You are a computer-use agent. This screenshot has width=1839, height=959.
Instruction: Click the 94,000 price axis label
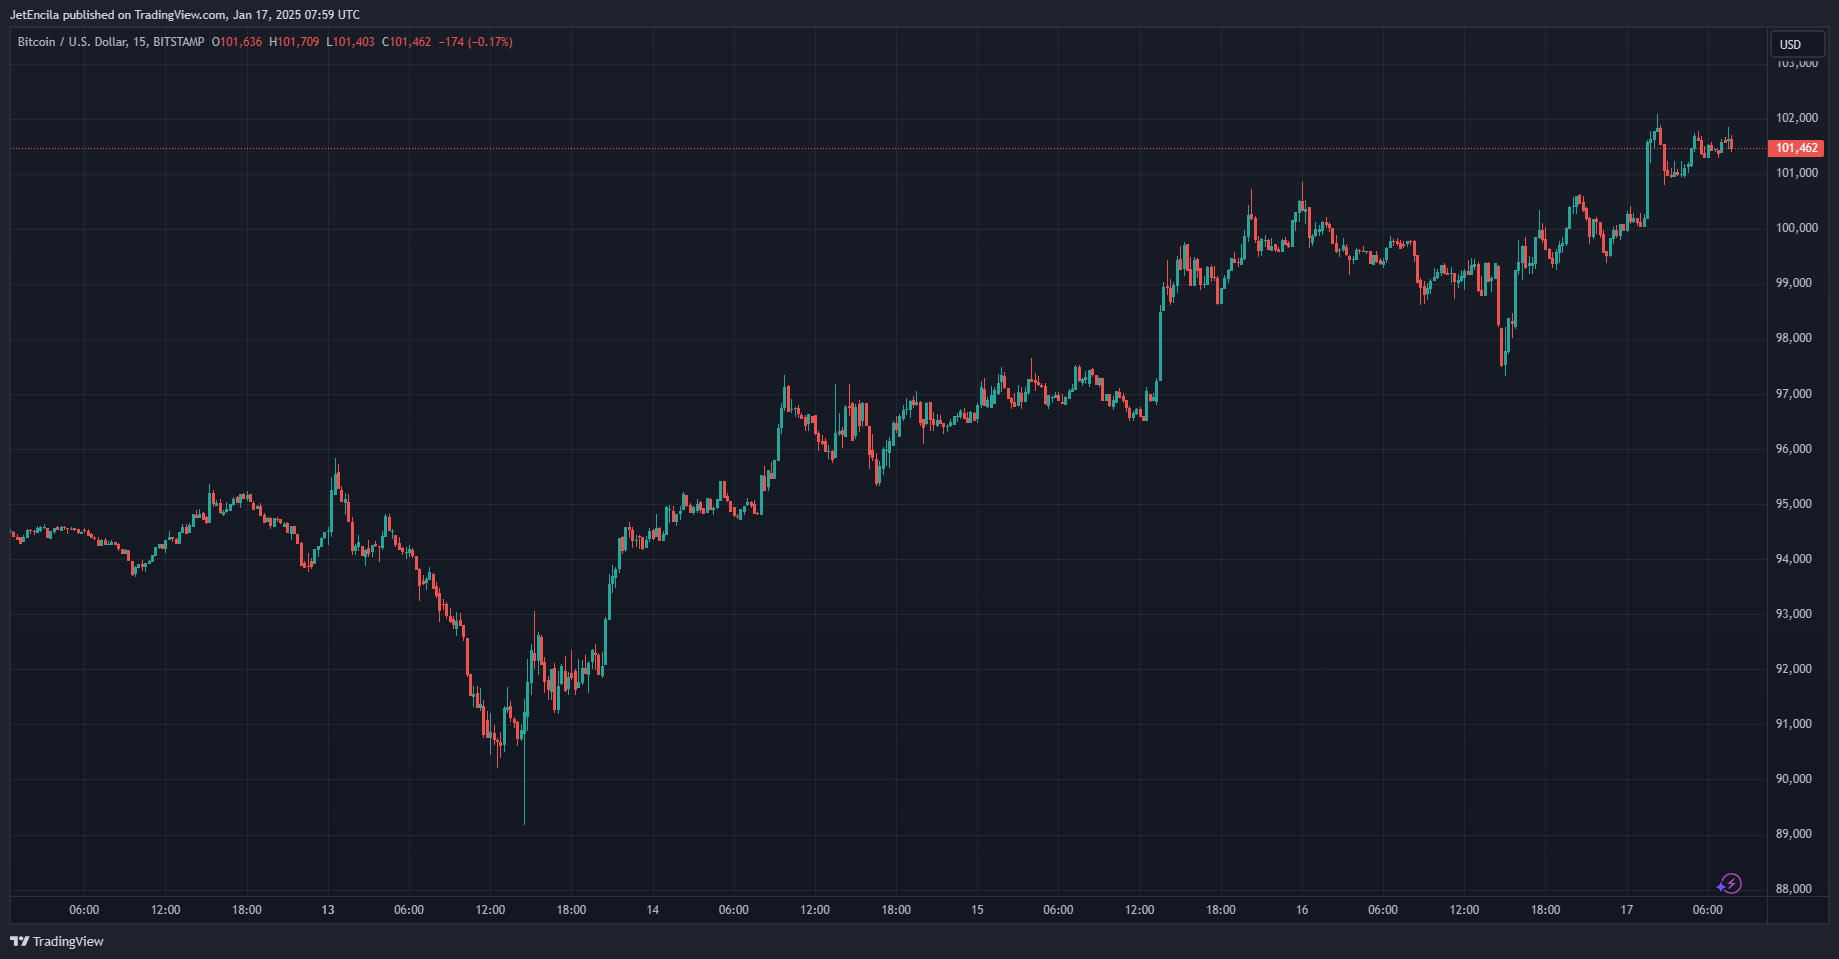pyautogui.click(x=1794, y=559)
